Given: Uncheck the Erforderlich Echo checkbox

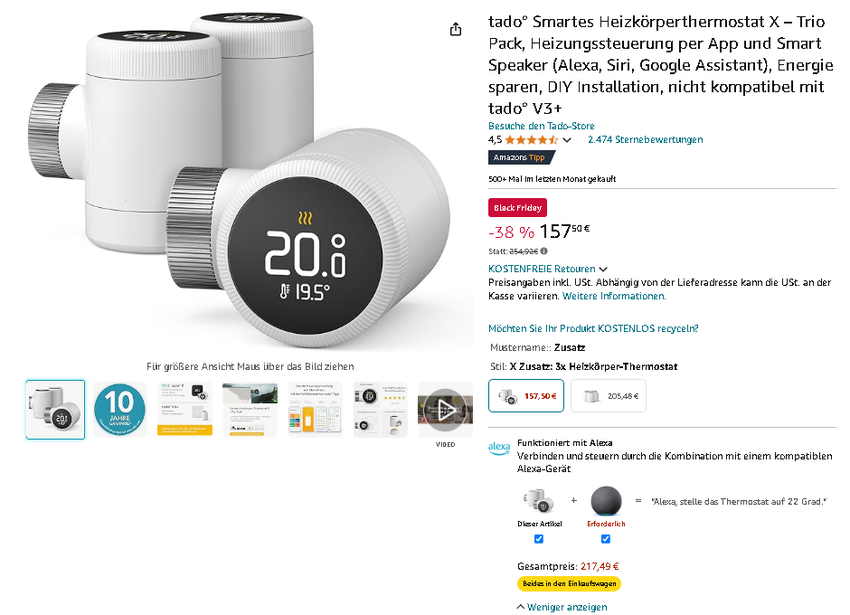Looking at the screenshot, I should [606, 539].
